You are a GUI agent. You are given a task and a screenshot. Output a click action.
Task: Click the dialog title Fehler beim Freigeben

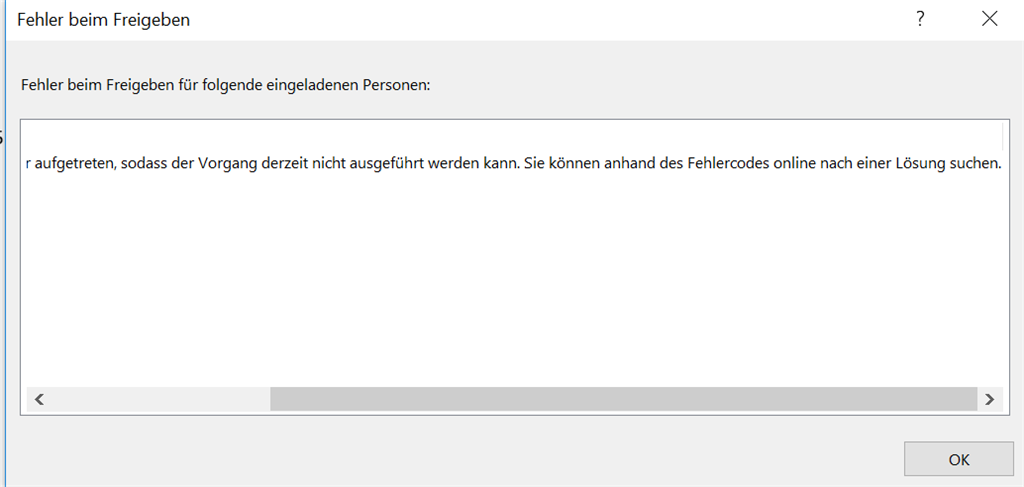tap(103, 20)
